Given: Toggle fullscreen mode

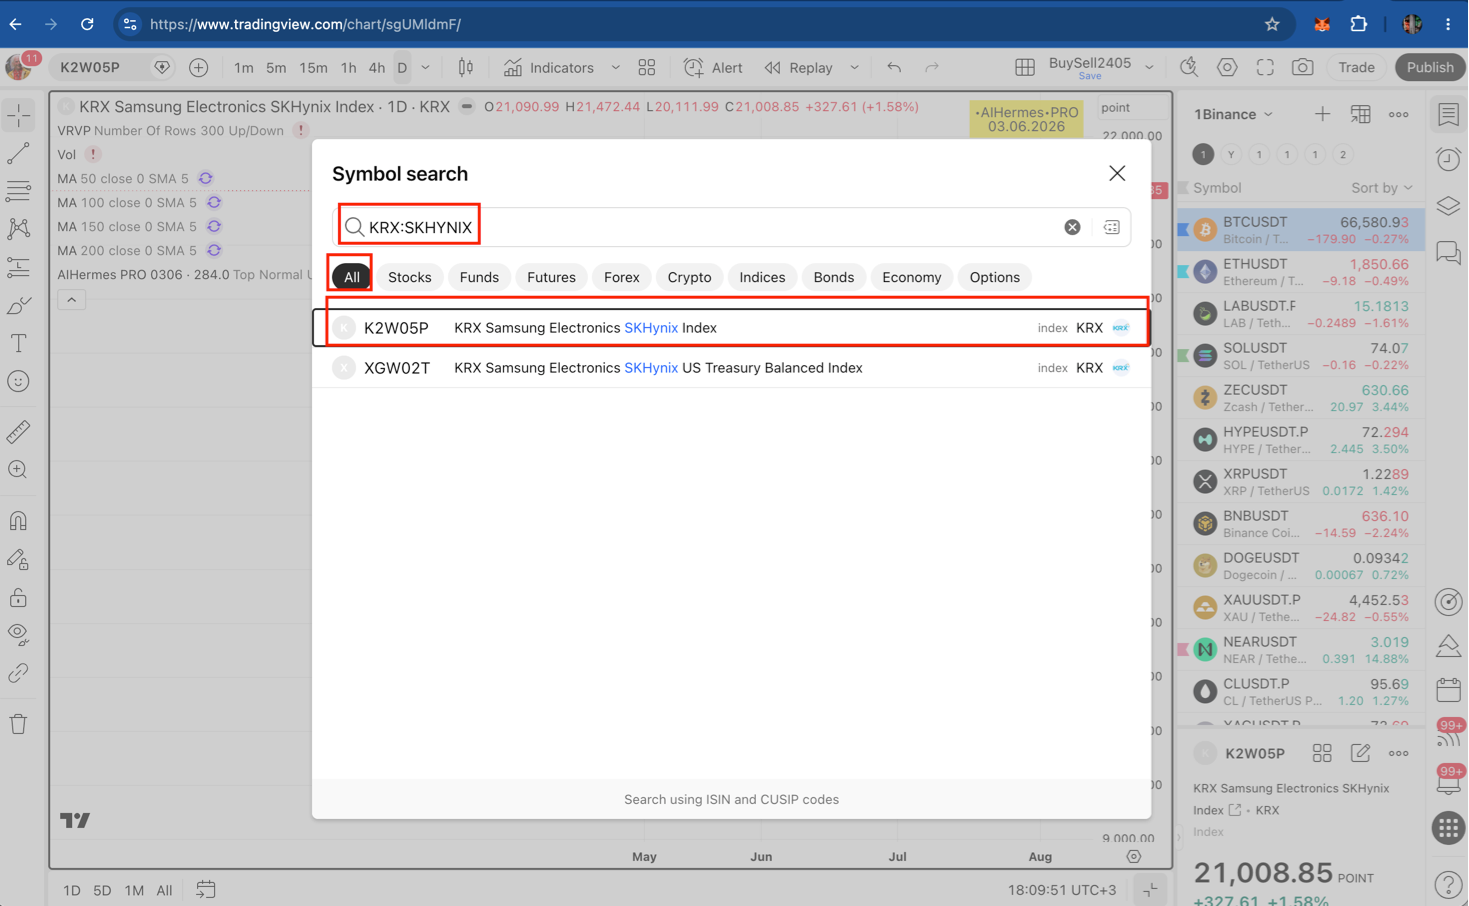Looking at the screenshot, I should click(x=1265, y=67).
